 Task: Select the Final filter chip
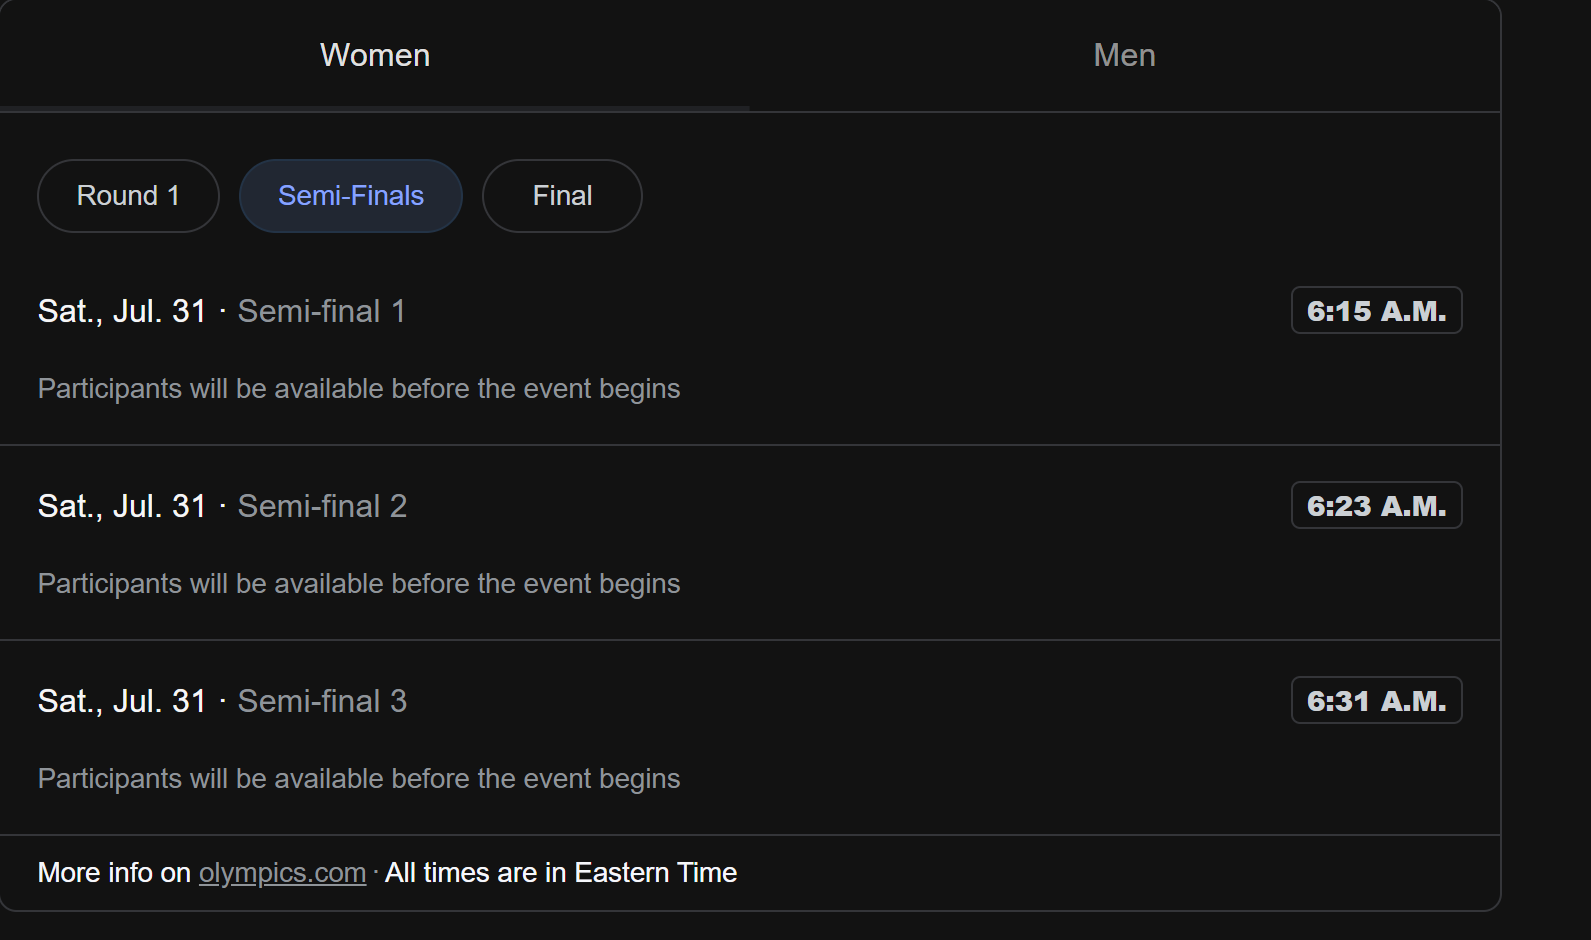[x=562, y=196]
